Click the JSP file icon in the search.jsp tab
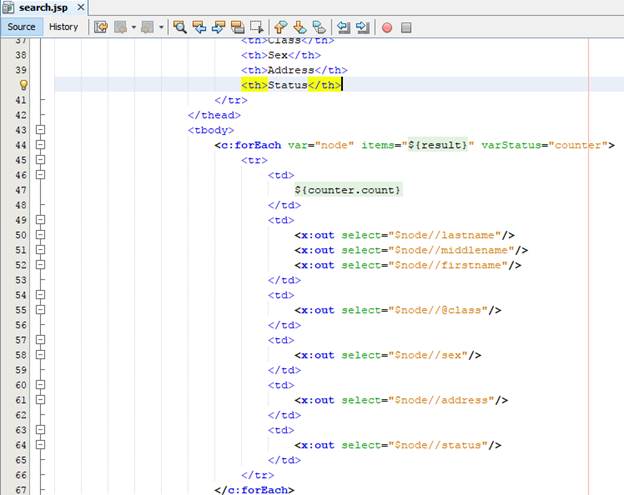Screen dimensions: 624x495 (8, 7)
